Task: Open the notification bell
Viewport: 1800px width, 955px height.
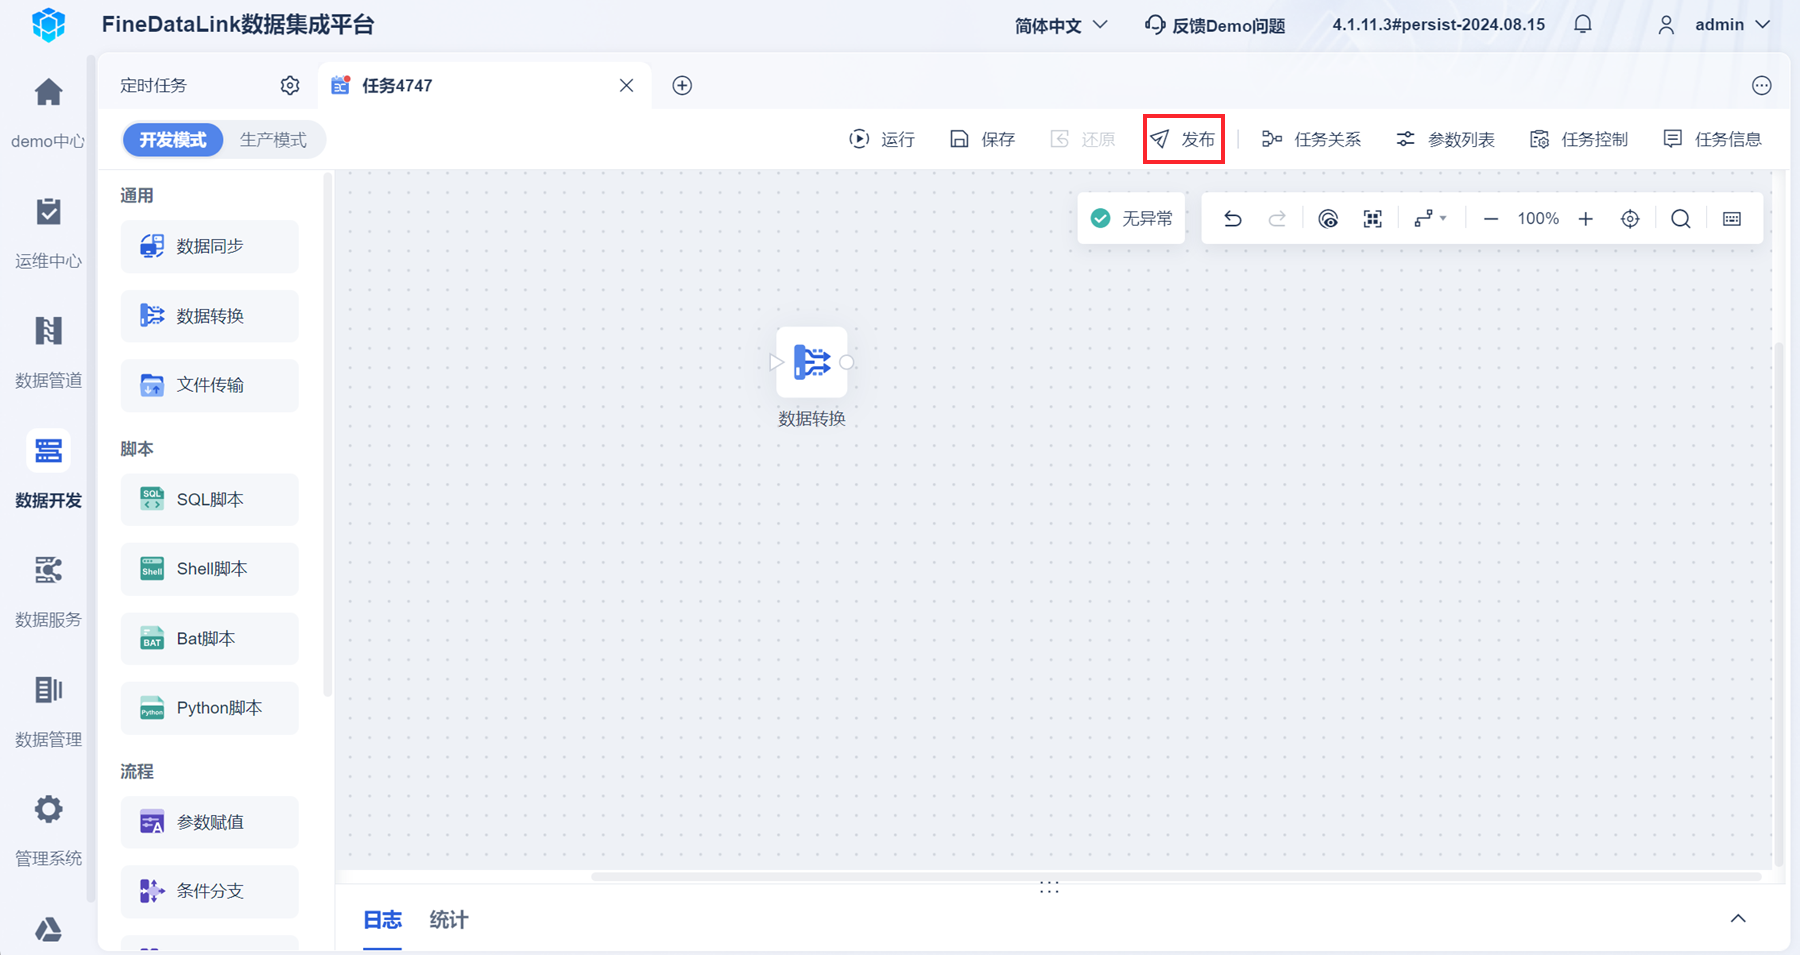Action: 1583,24
